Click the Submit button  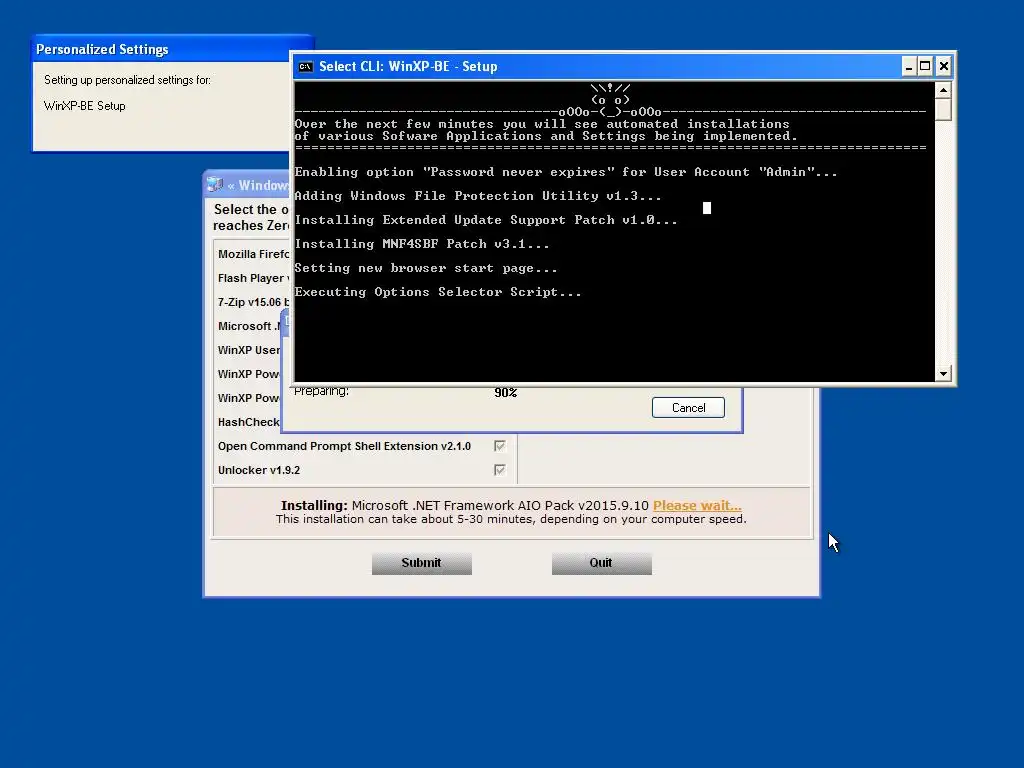[x=421, y=563]
